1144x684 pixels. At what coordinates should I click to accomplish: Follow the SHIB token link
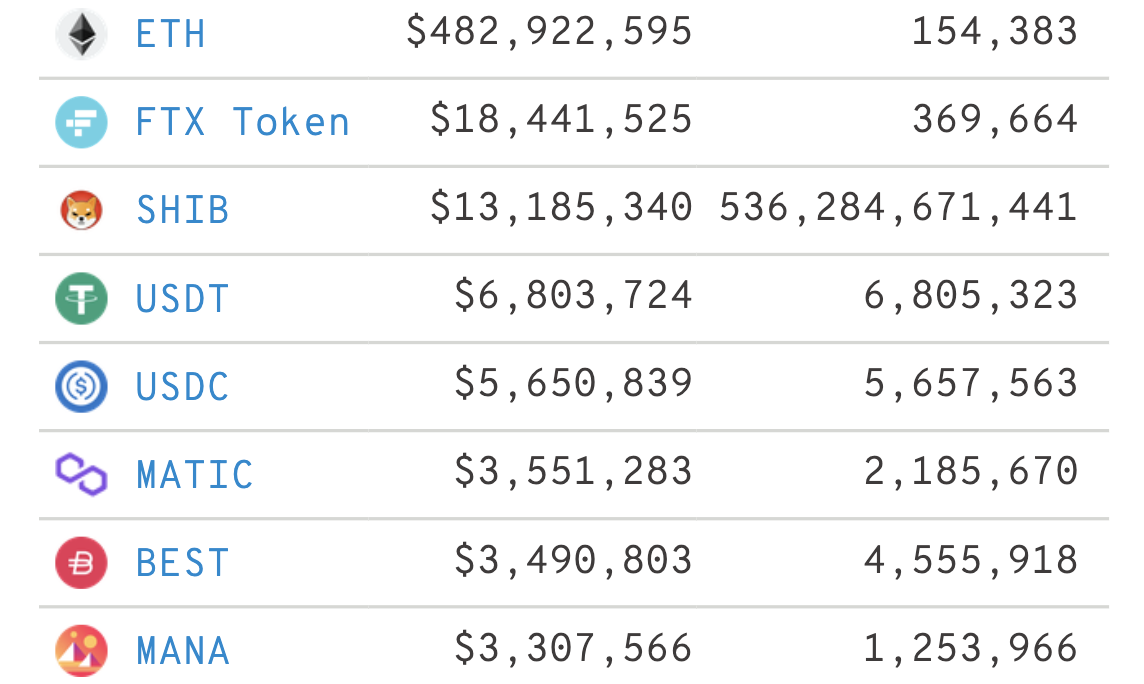pyautogui.click(x=183, y=210)
